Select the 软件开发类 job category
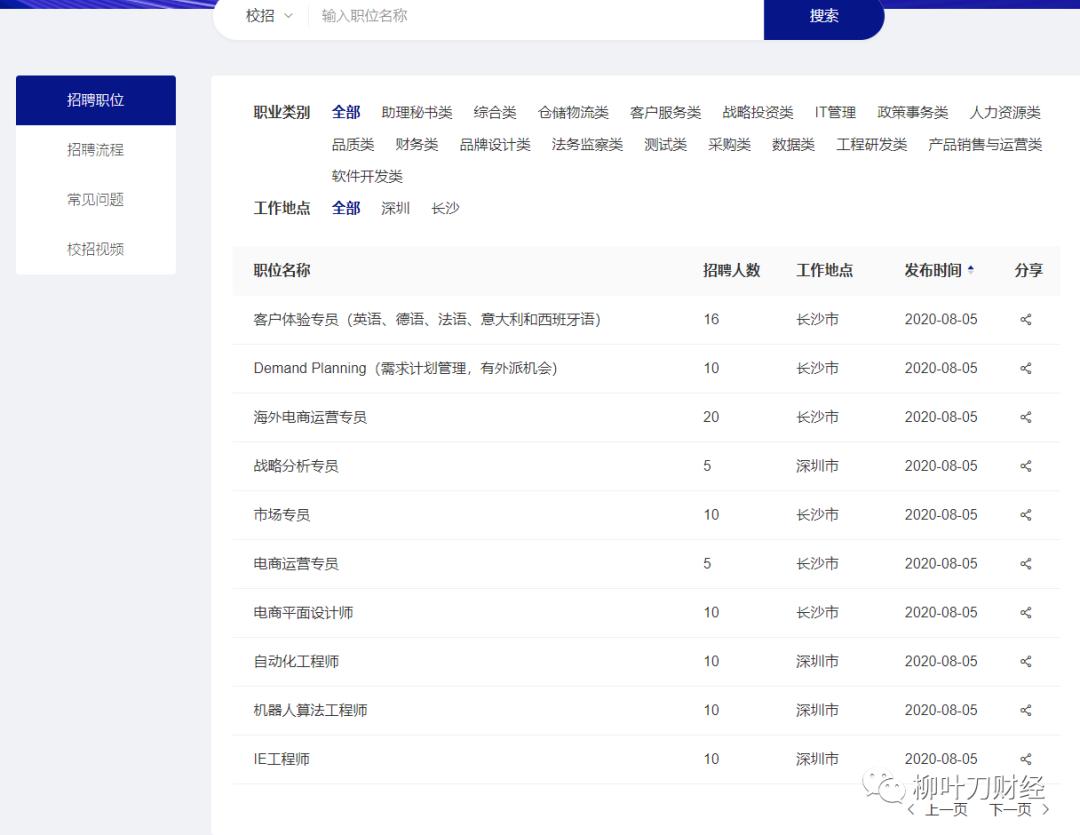 (367, 176)
